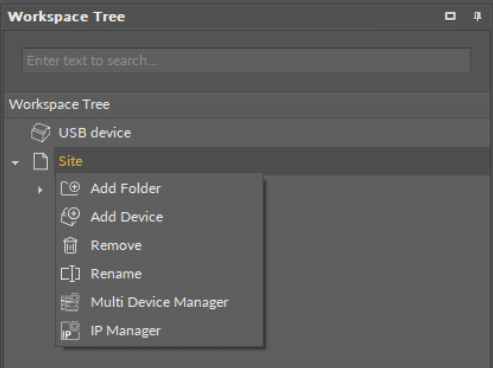Select Rename in the context menu

point(159,274)
